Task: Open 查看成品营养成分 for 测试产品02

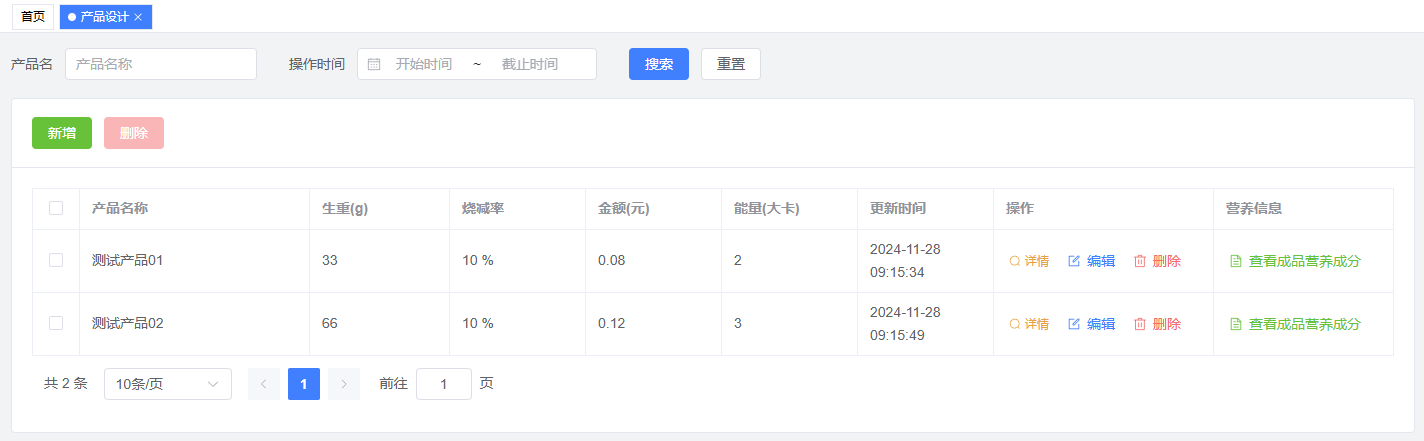Action: click(1295, 324)
